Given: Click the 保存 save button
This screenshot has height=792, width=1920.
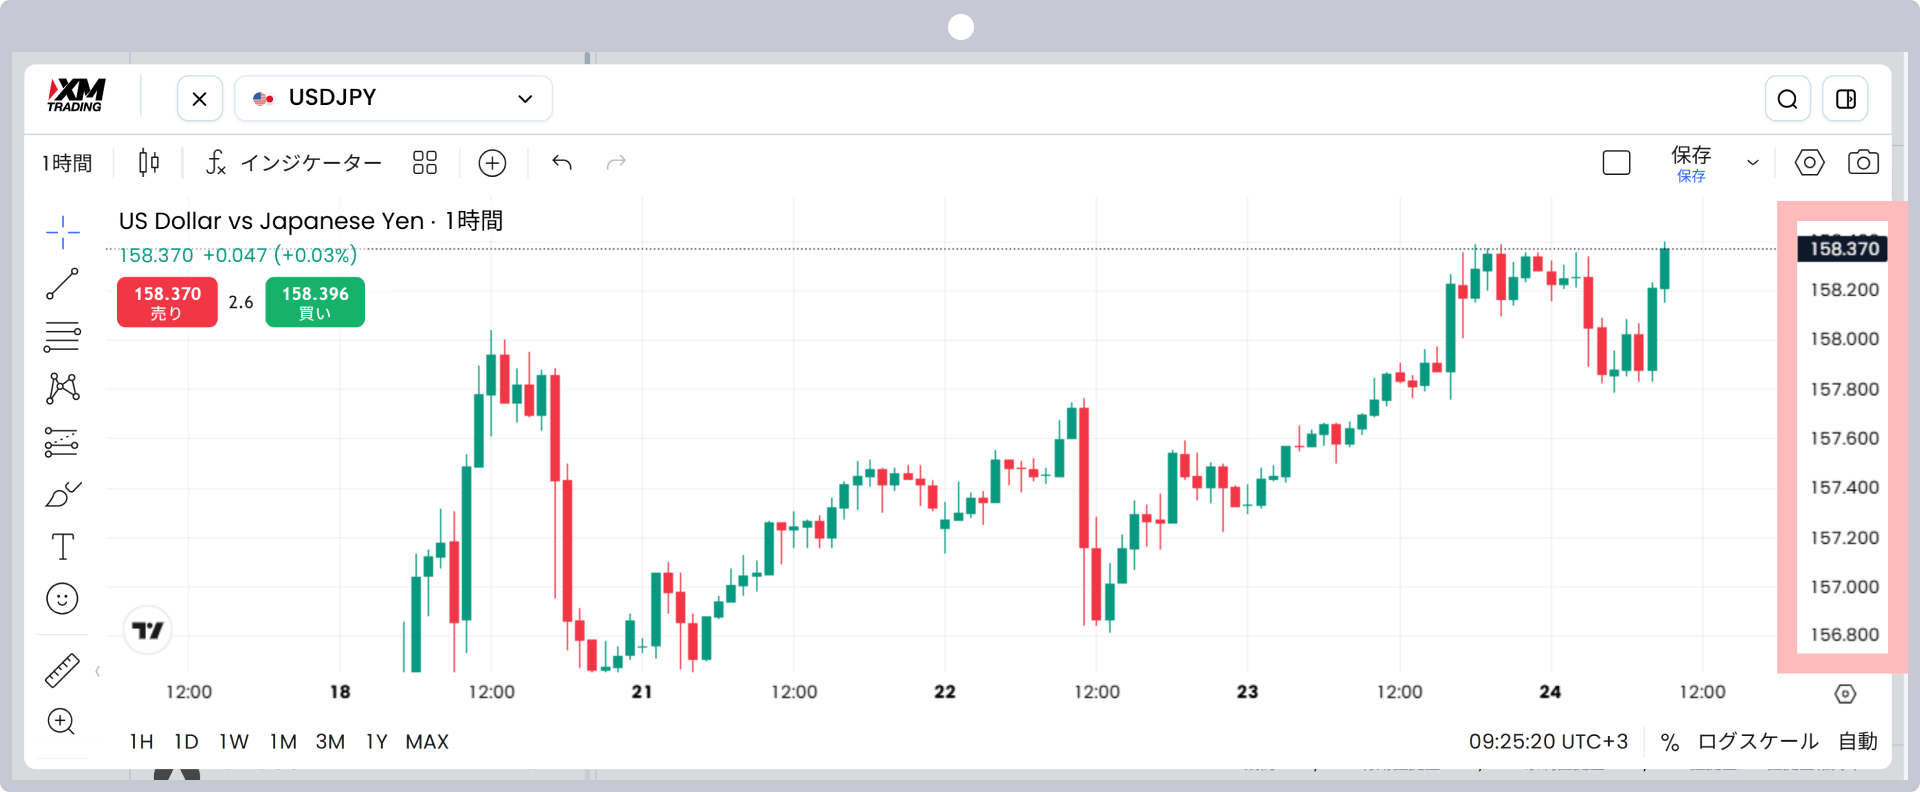Looking at the screenshot, I should tap(1691, 163).
